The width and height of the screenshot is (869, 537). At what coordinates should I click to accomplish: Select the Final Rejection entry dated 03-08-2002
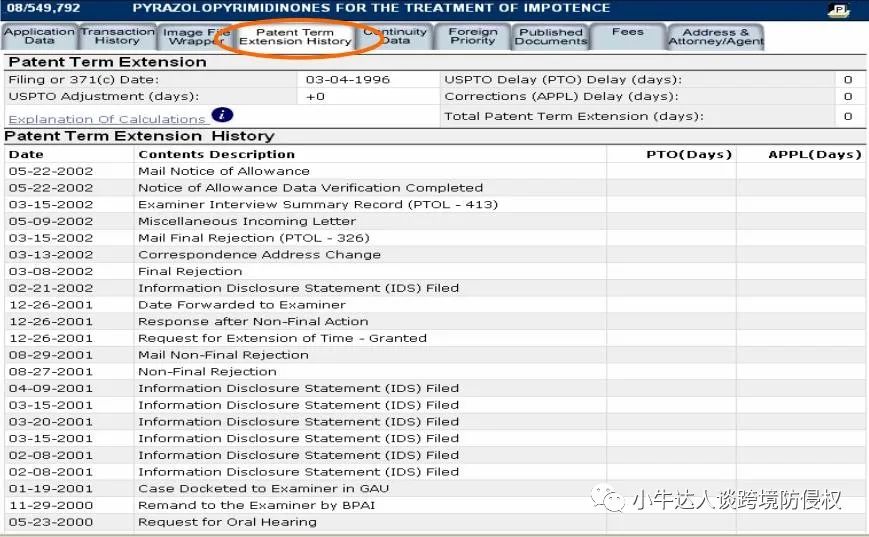(x=434, y=271)
